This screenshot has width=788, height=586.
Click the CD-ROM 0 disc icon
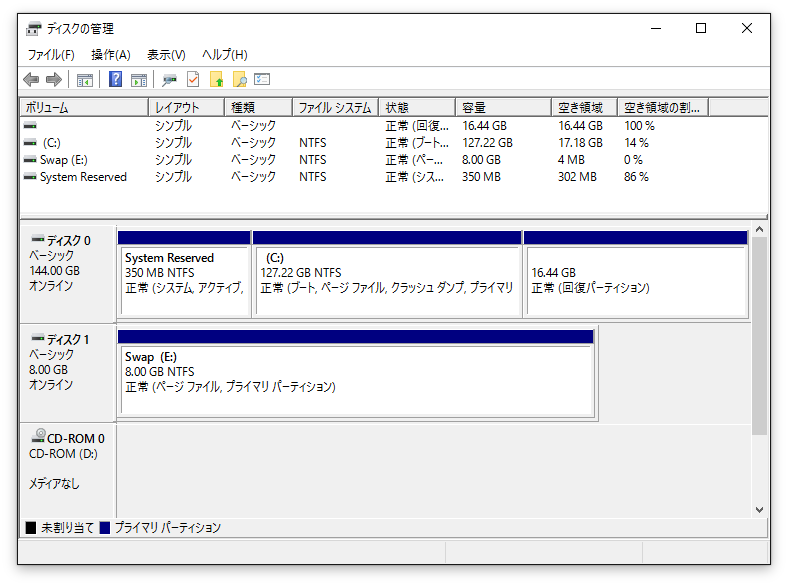(38, 436)
